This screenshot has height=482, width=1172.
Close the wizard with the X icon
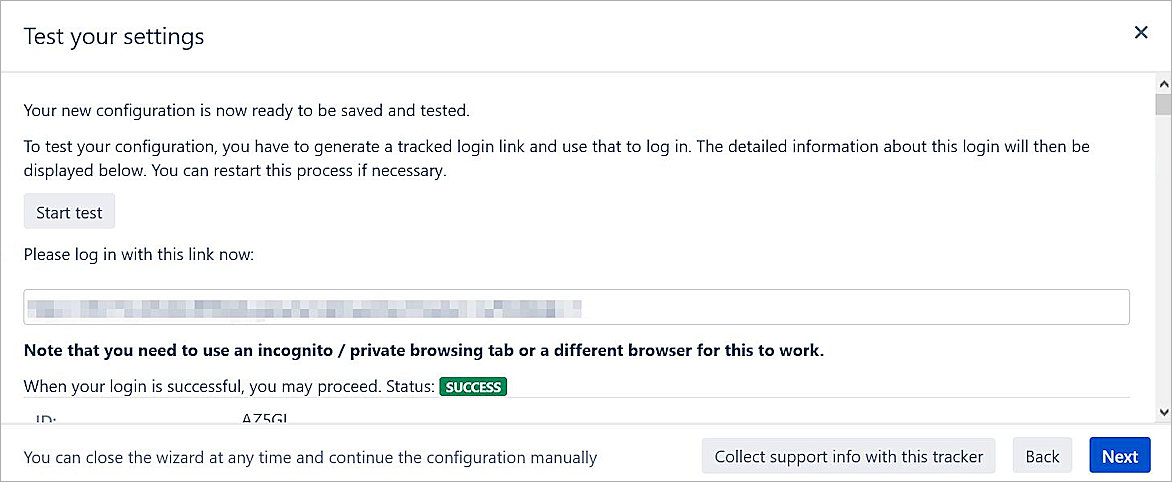pos(1141,33)
